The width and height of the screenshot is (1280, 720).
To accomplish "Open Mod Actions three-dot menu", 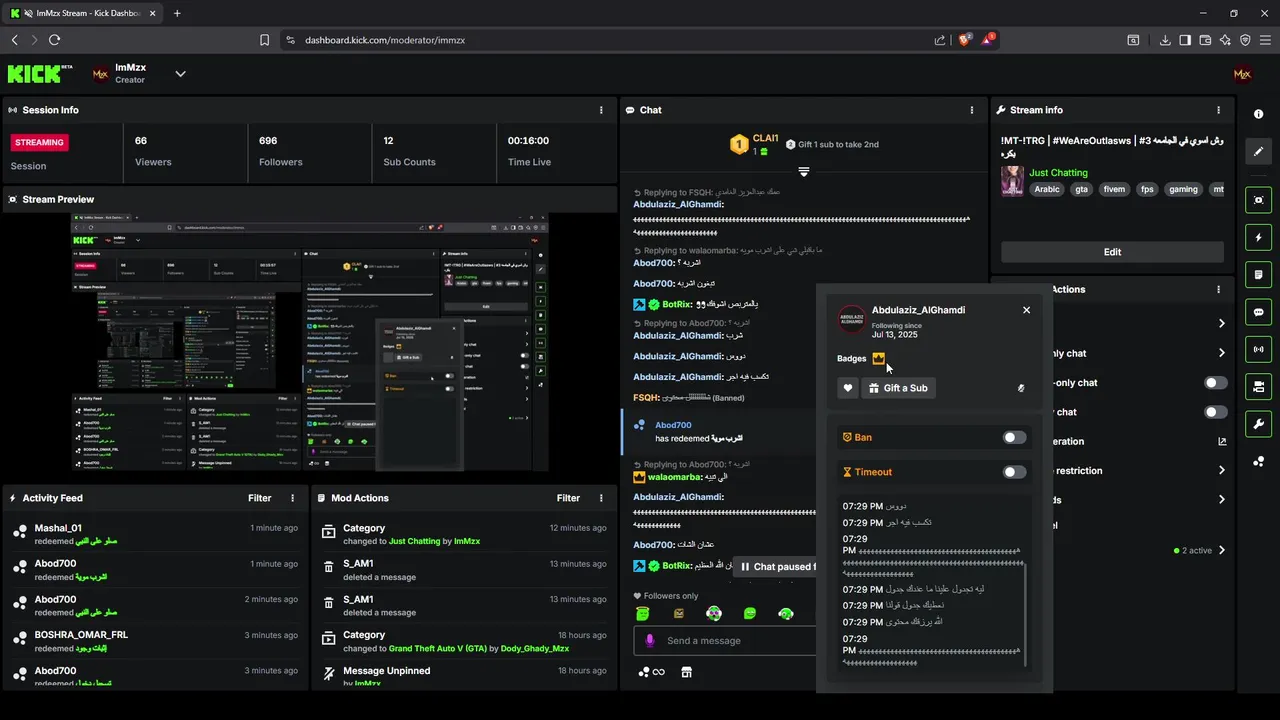I will (x=601, y=498).
